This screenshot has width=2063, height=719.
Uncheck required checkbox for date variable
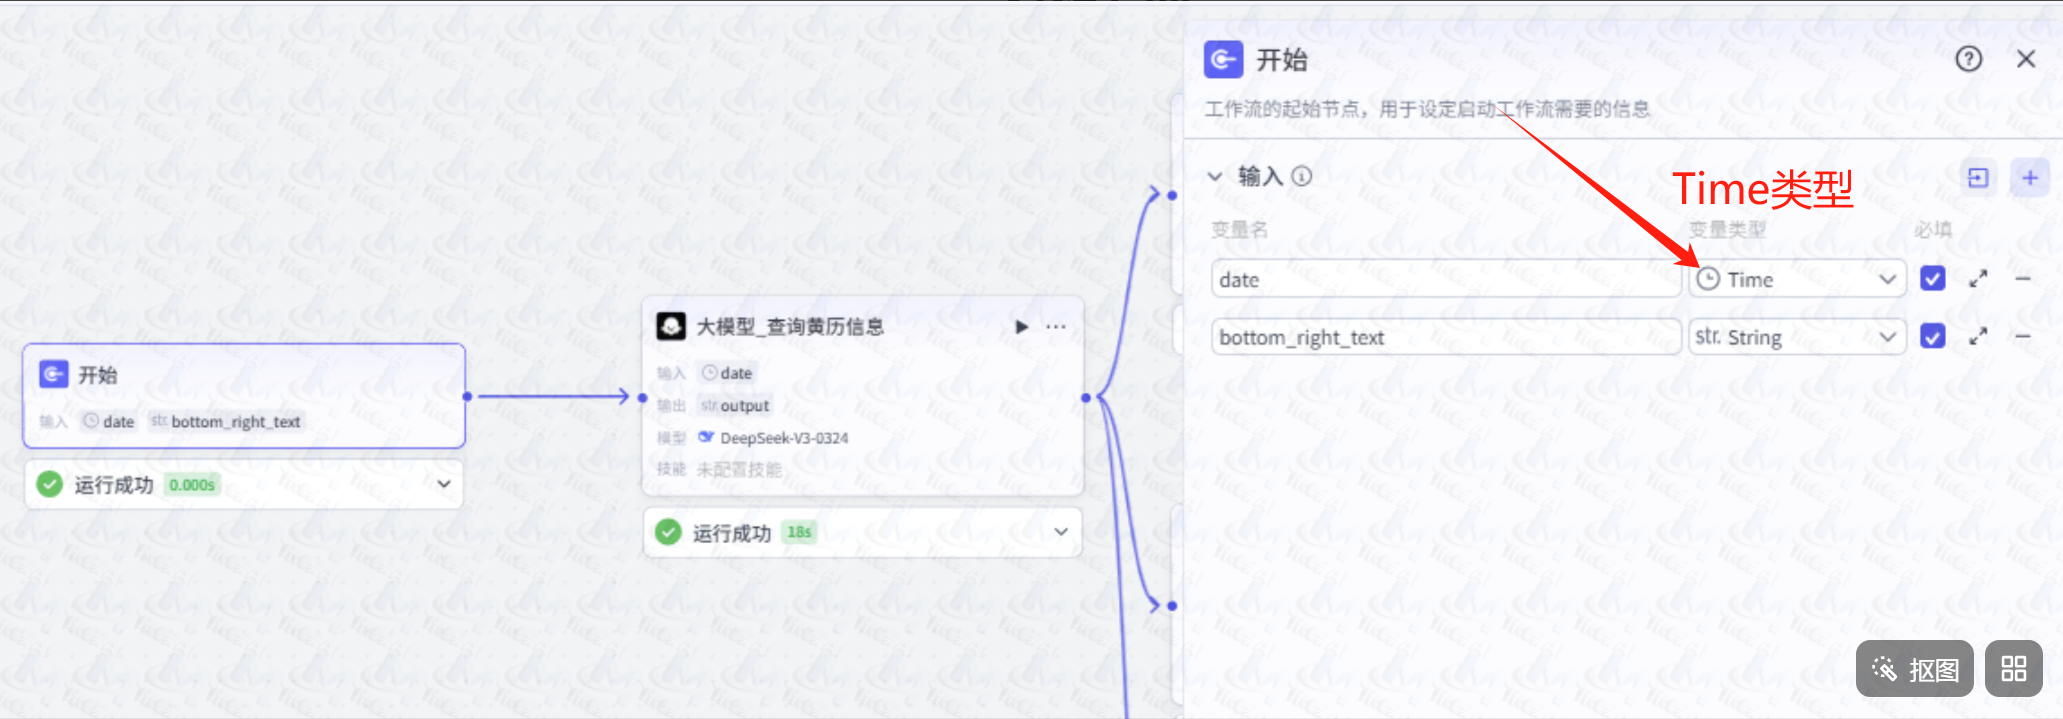tap(1933, 279)
